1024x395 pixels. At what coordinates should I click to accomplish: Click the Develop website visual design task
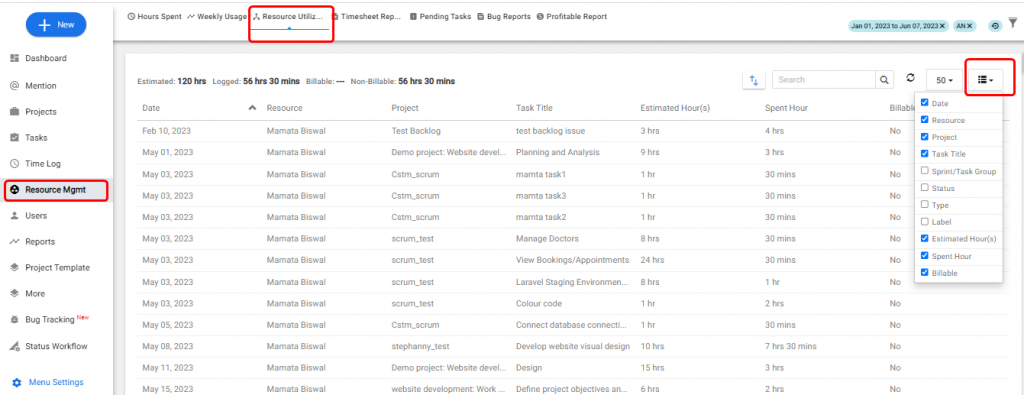573,346
